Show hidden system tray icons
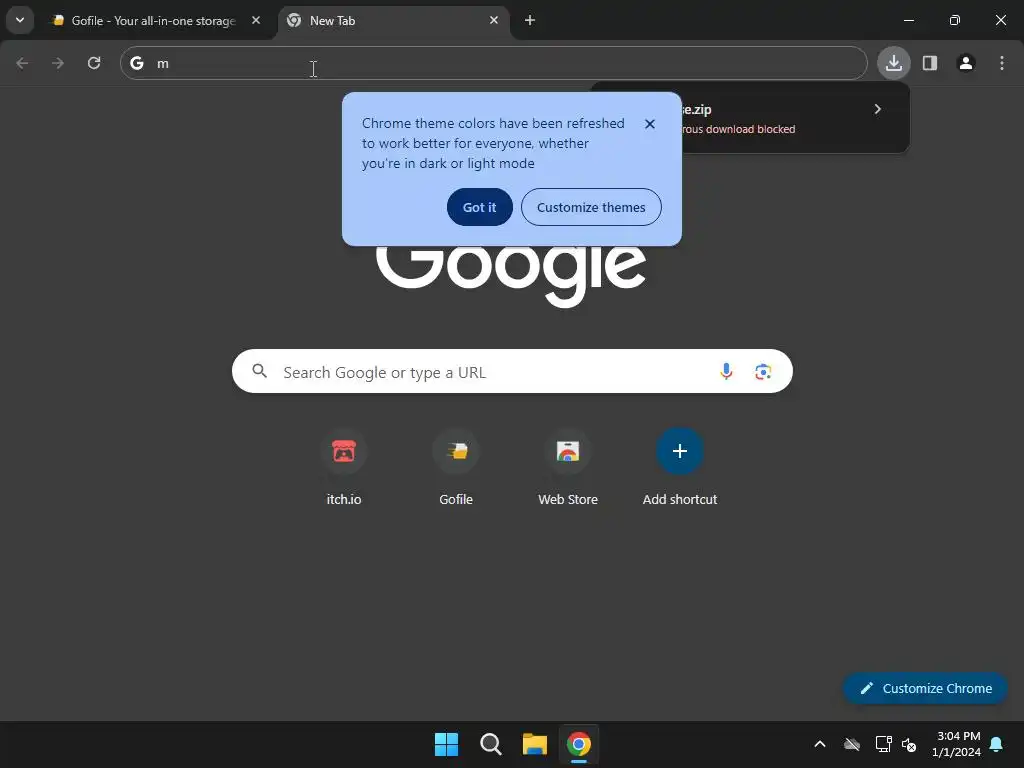This screenshot has width=1024, height=768. tap(820, 744)
